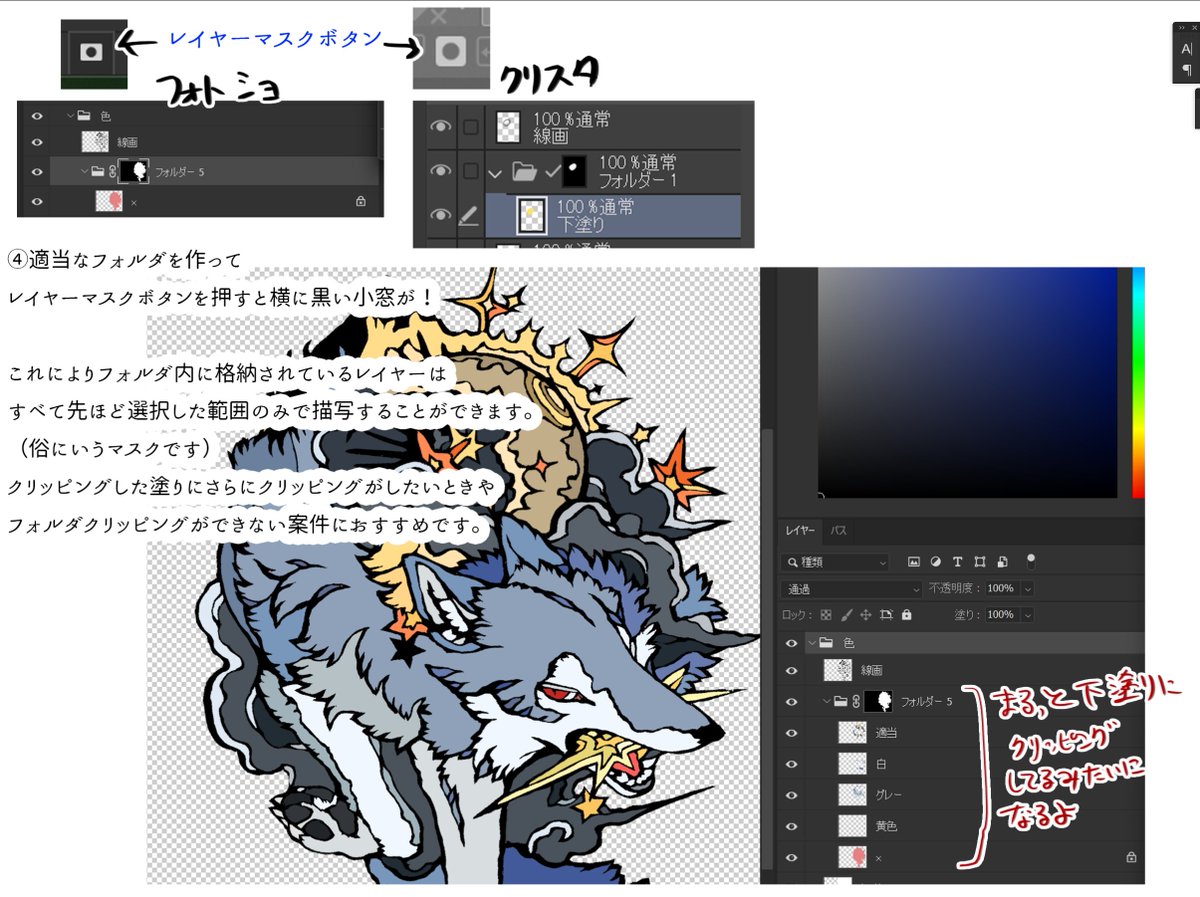
Task: Toggle eye of フォルダー 1 in Clip Studio panel
Action: tap(440, 172)
